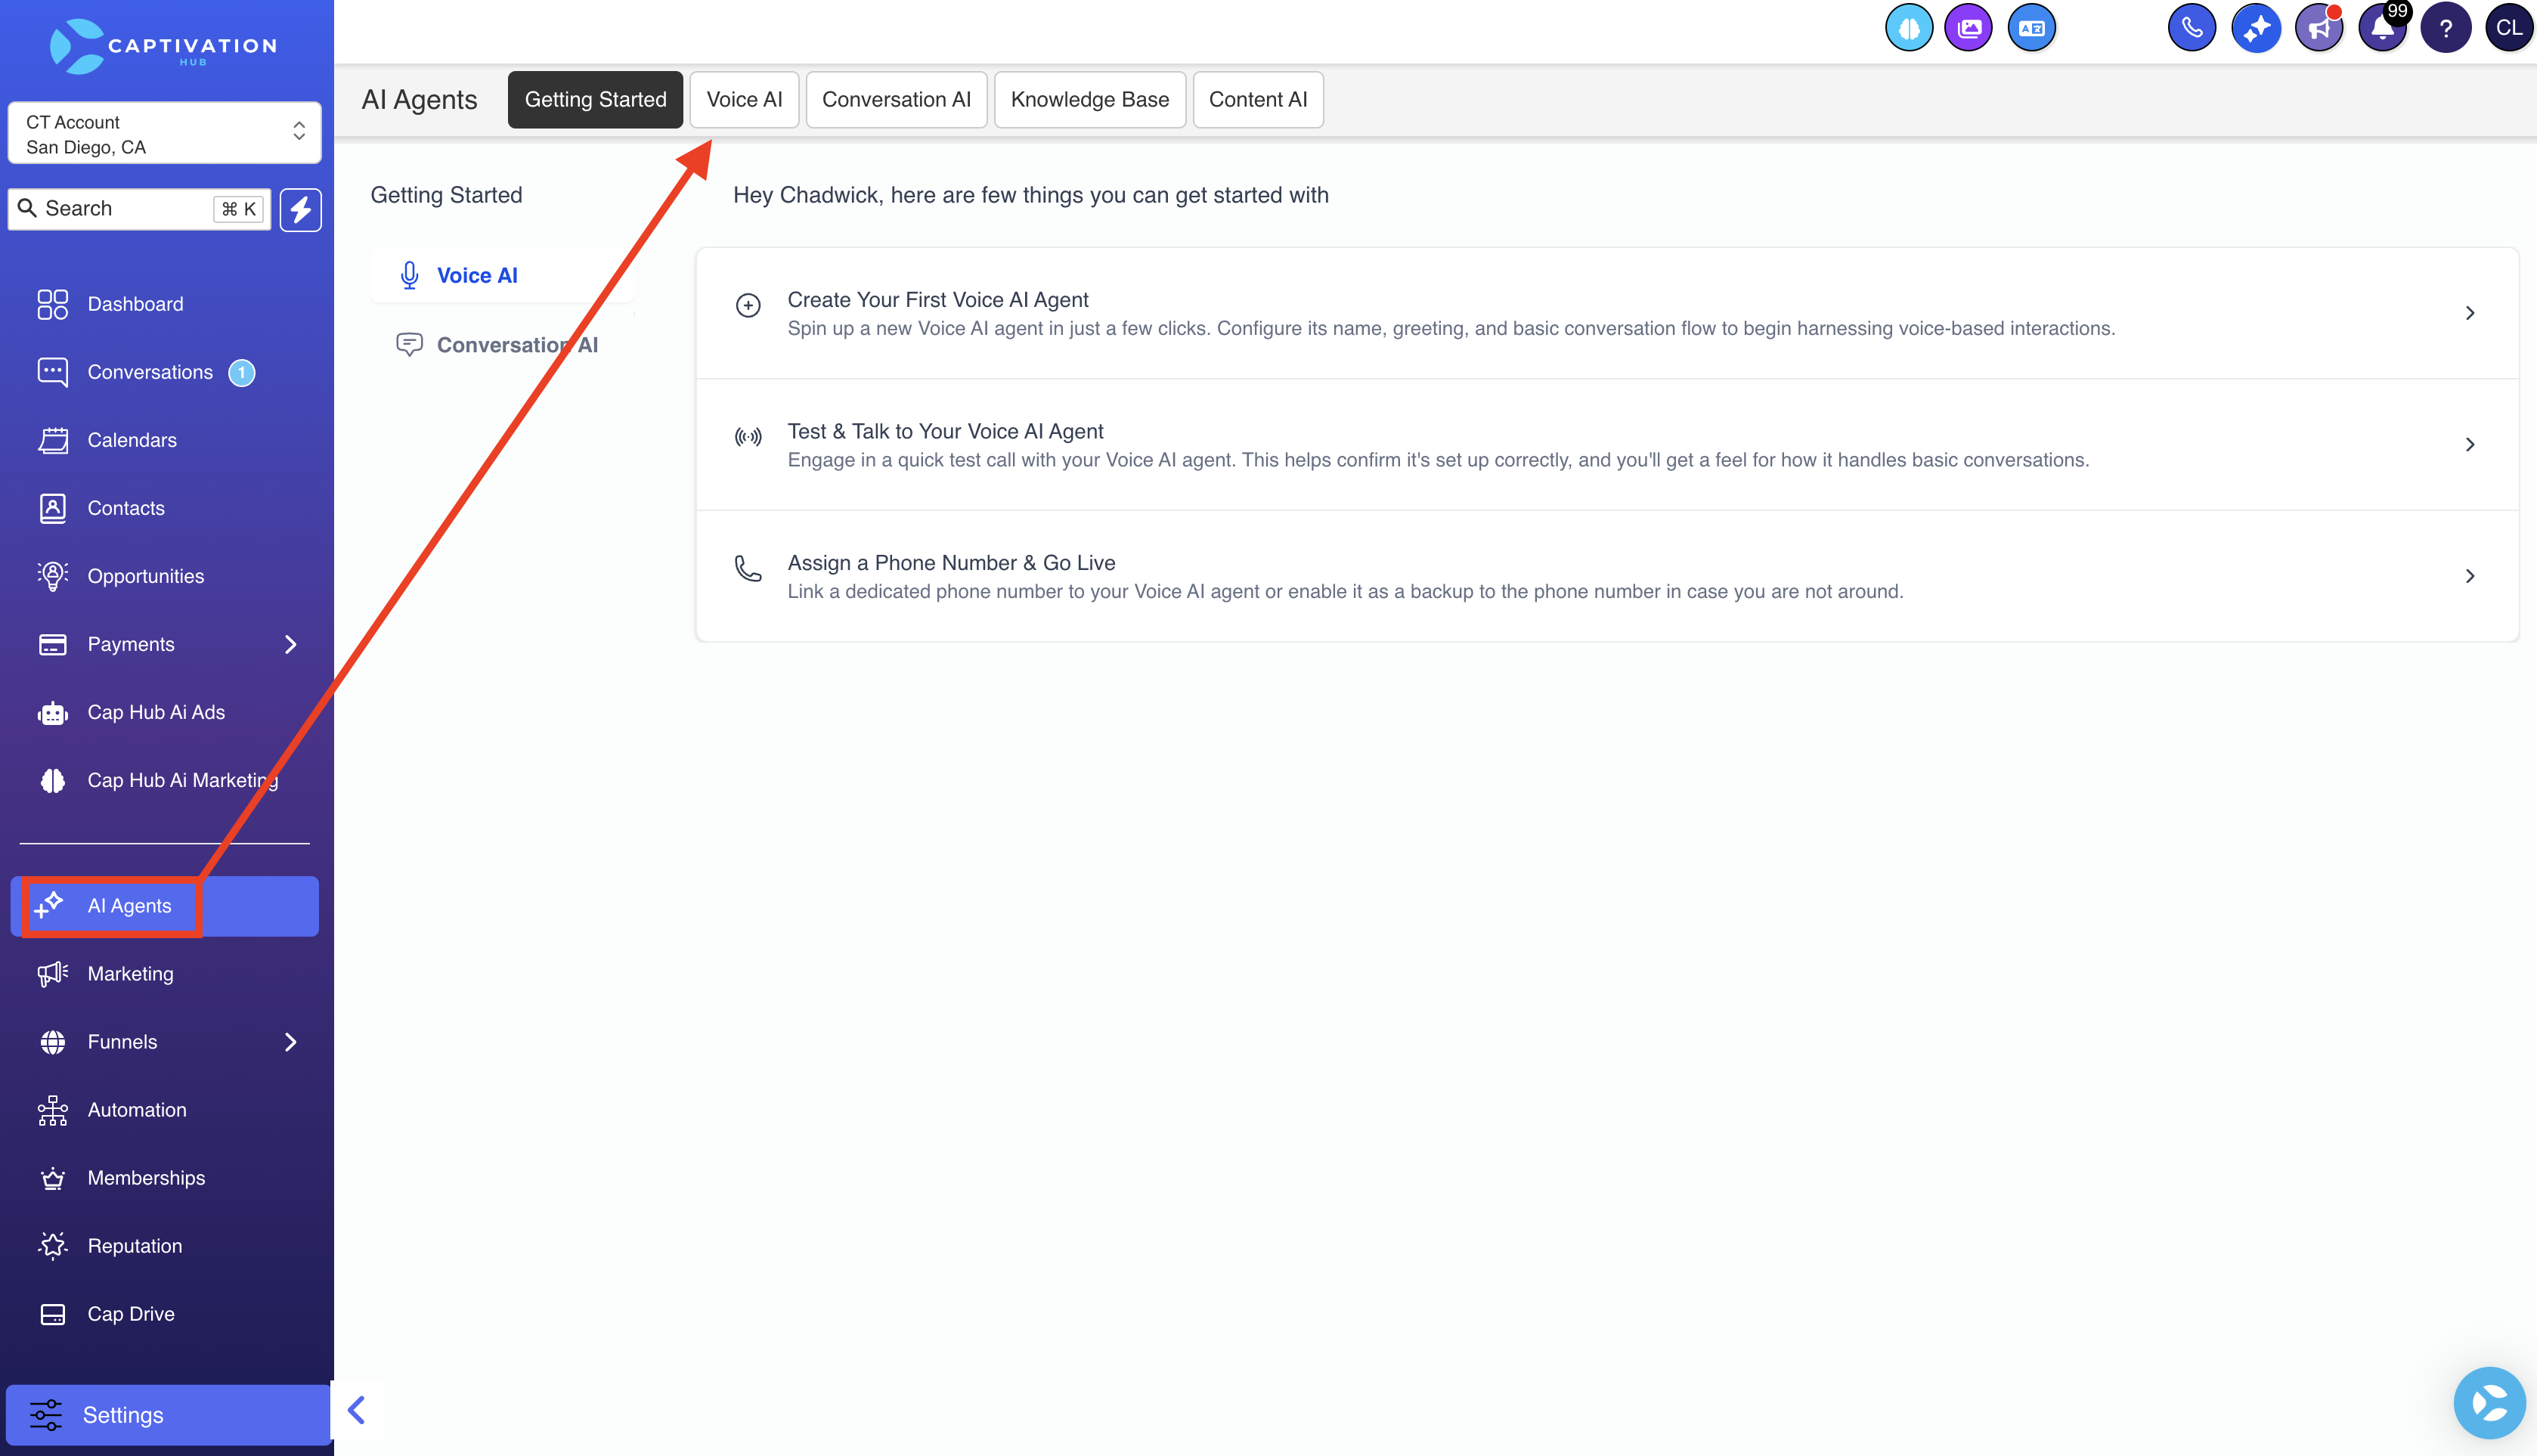Click the Payments card icon

pos(53,645)
